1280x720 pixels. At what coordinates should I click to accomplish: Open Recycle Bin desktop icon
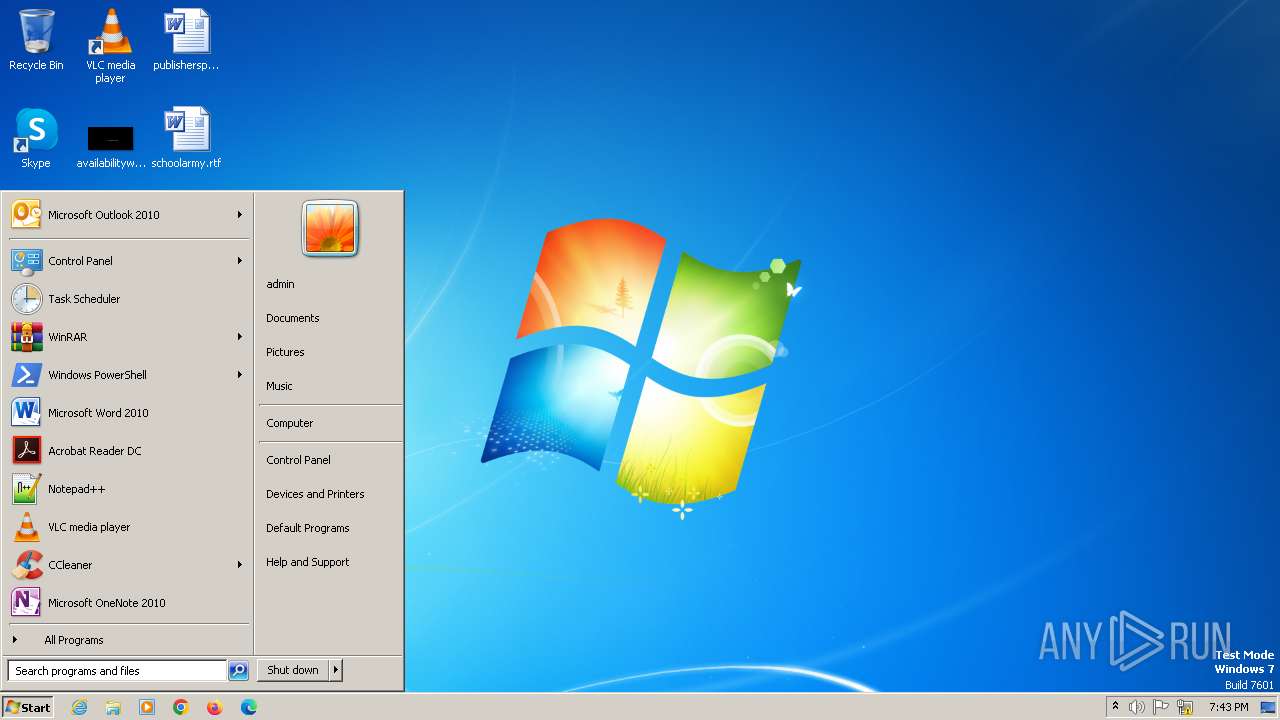point(36,40)
